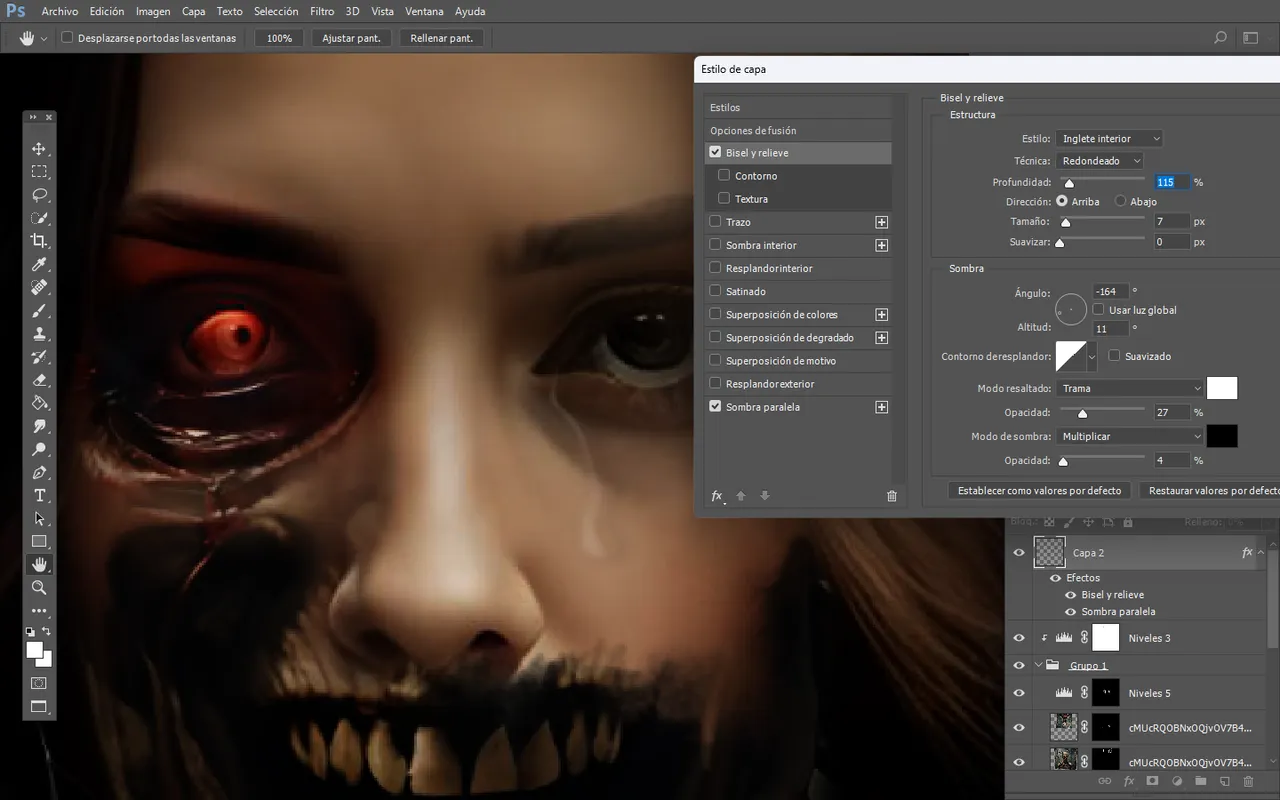This screenshot has height=800, width=1280.
Task: Select the History Brush tool
Action: [39, 357]
